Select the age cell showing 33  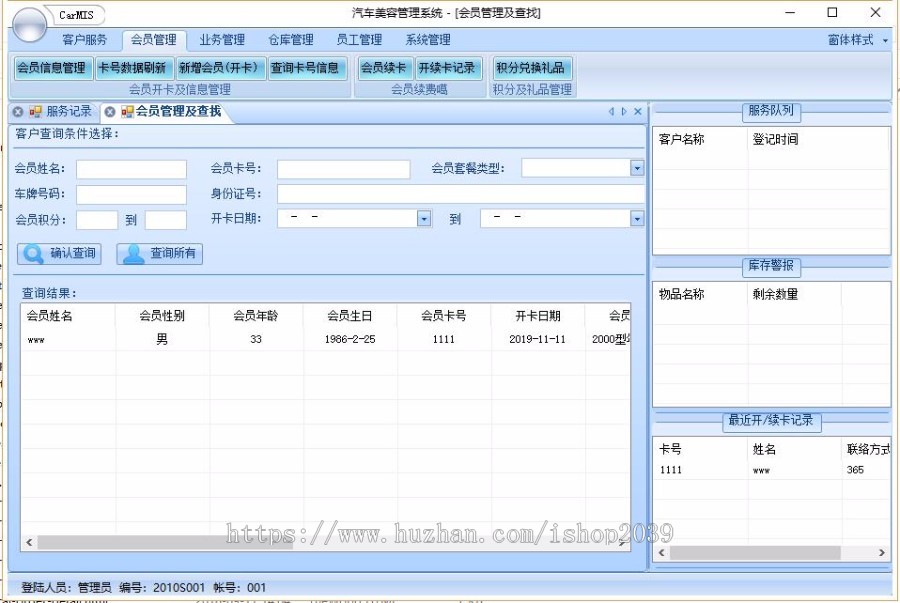click(x=256, y=340)
